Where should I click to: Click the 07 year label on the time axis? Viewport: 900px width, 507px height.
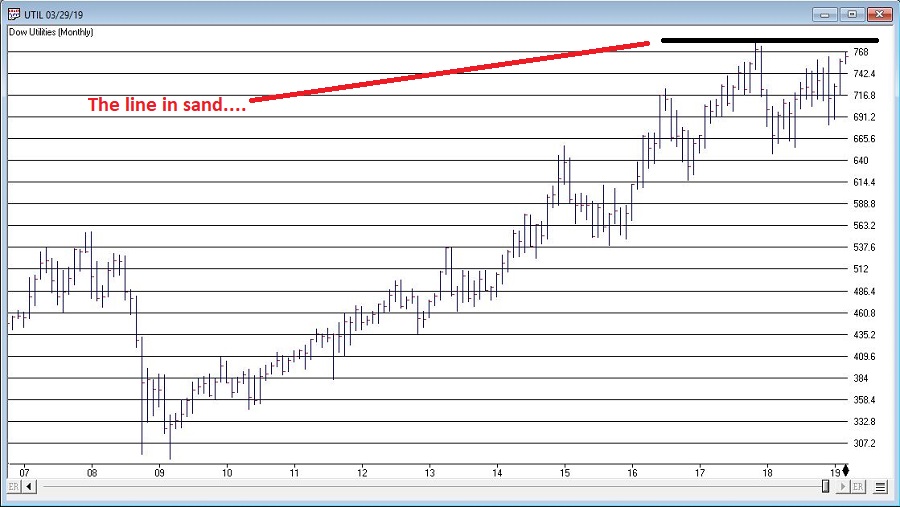click(24, 473)
